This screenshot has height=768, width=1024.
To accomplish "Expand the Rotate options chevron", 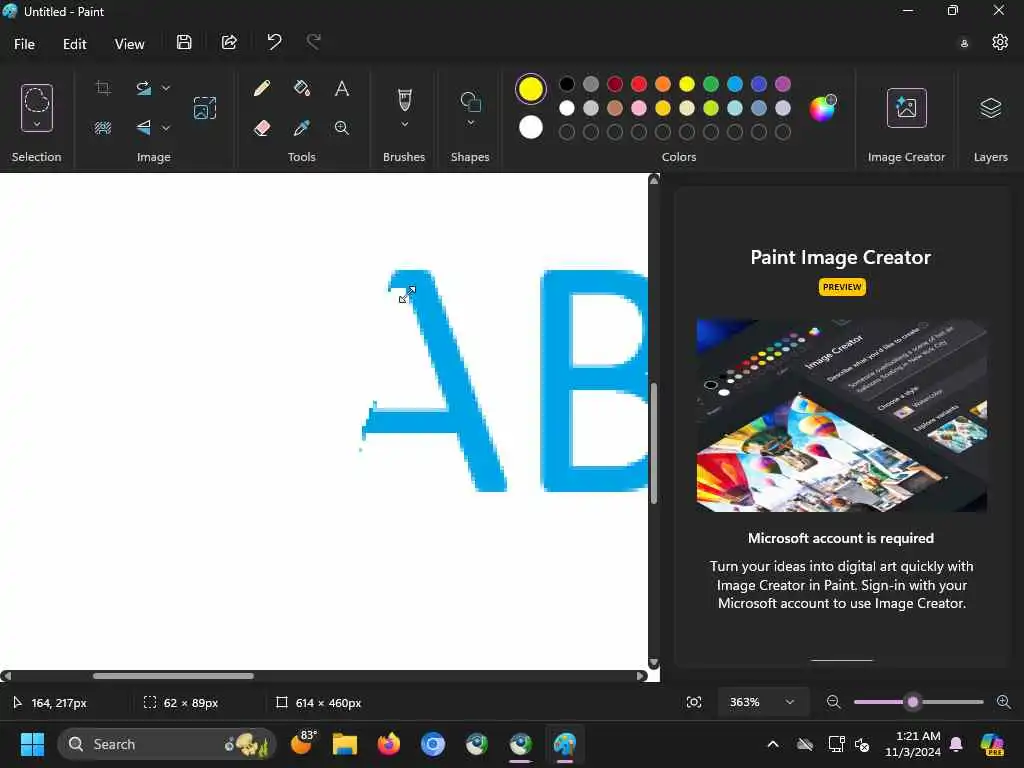I will point(166,88).
